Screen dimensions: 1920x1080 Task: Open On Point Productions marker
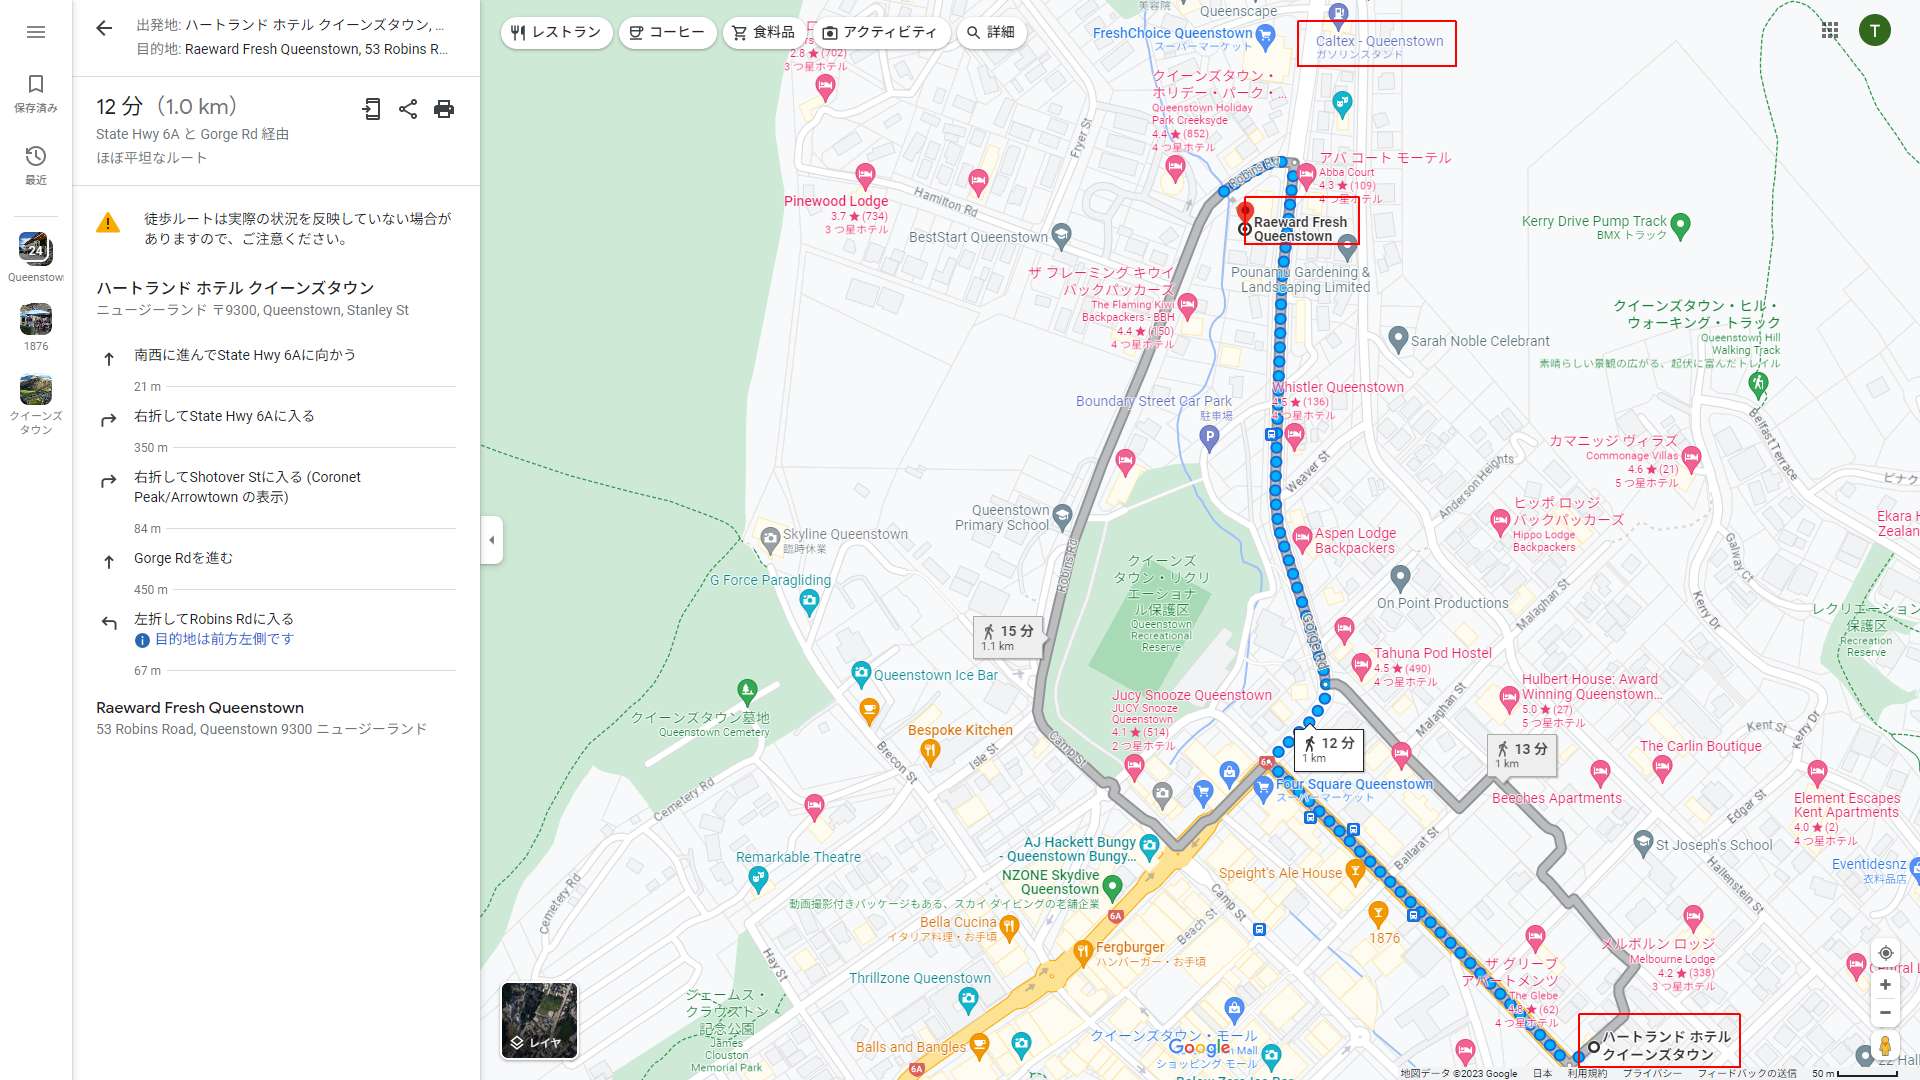[x=1400, y=577]
